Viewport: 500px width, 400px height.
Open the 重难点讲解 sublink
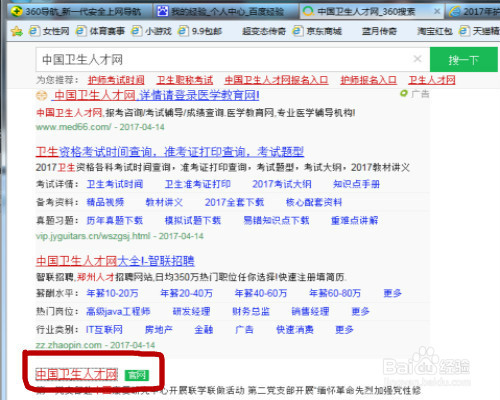(x=355, y=220)
